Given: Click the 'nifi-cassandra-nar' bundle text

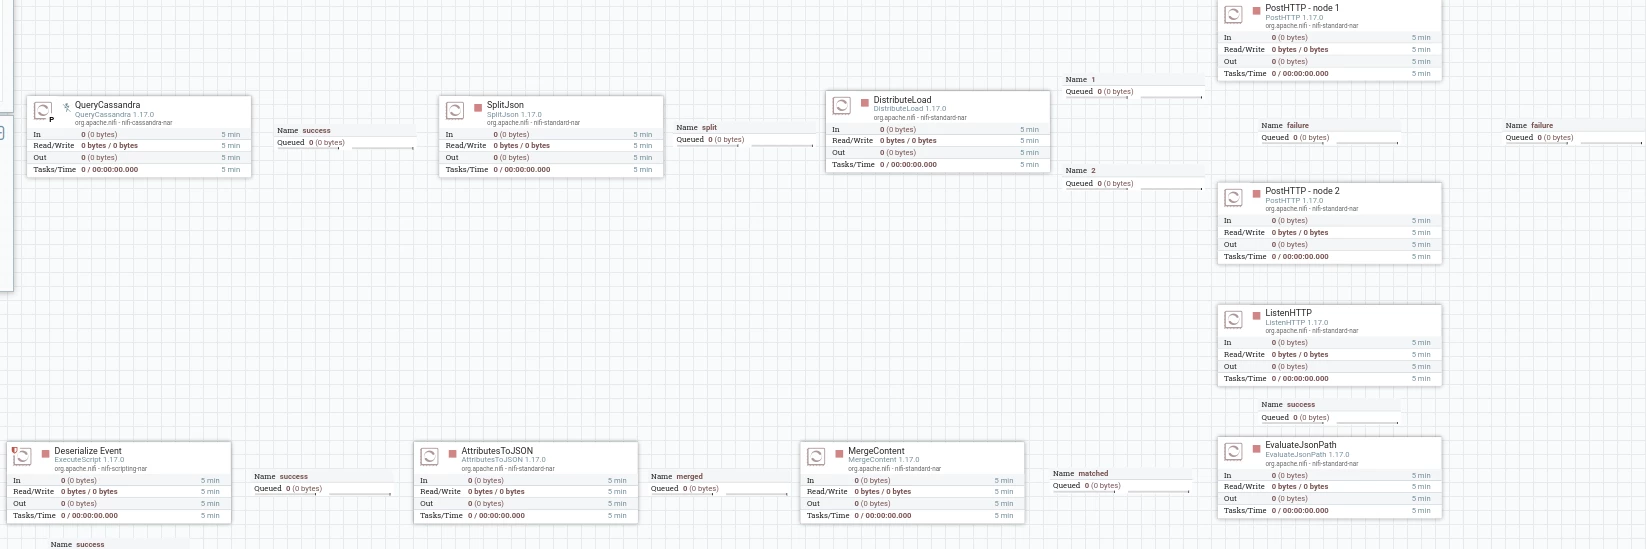Looking at the screenshot, I should pos(146,123).
